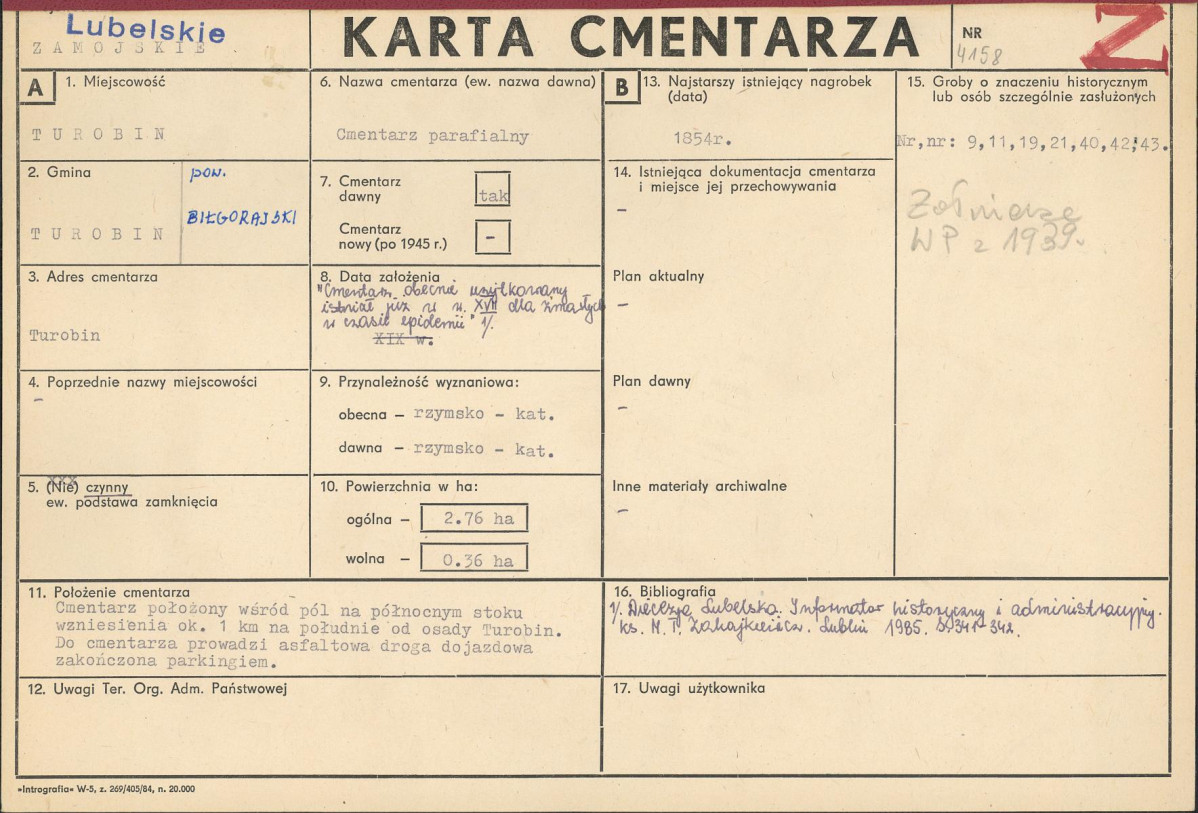Click the '2.76 ha' ogólna area box
This screenshot has height=813, width=1198.
tap(474, 518)
